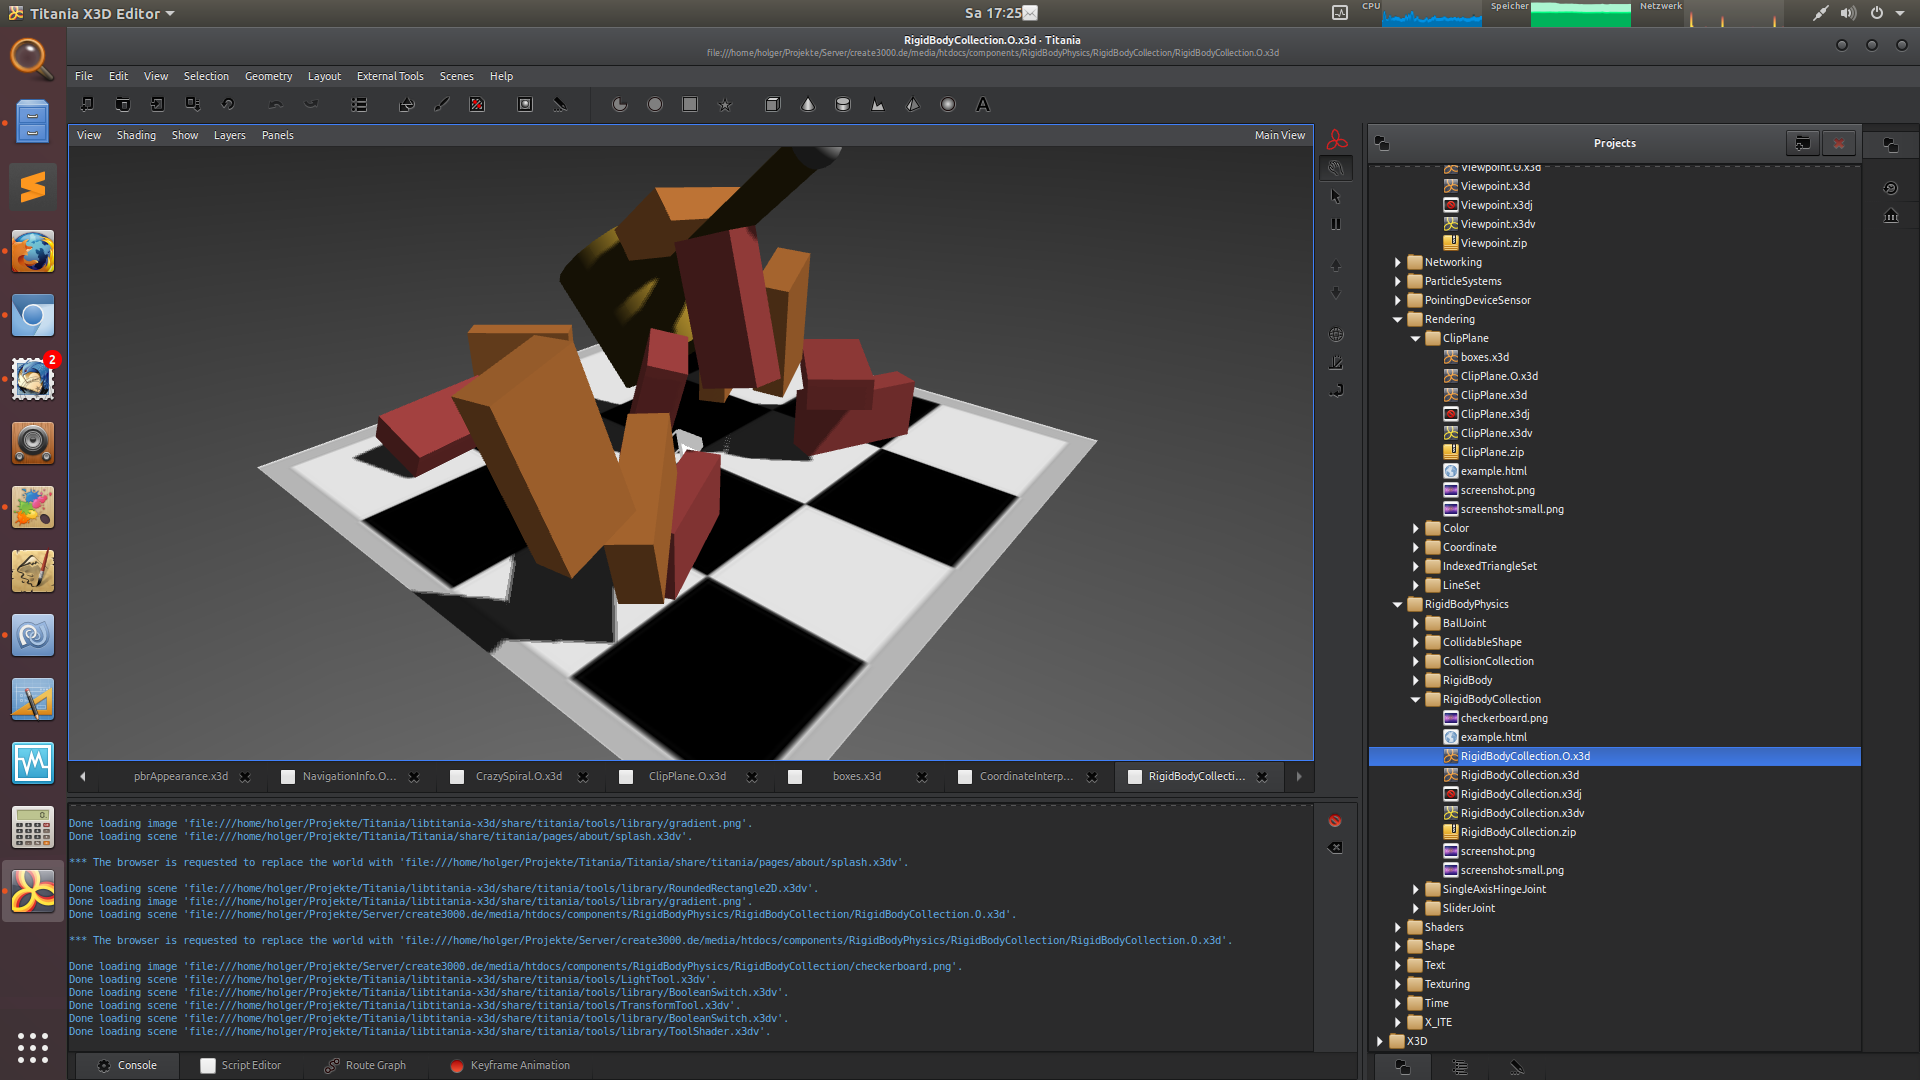Select the hand pan tool in viewport sidebar

tap(1336, 168)
